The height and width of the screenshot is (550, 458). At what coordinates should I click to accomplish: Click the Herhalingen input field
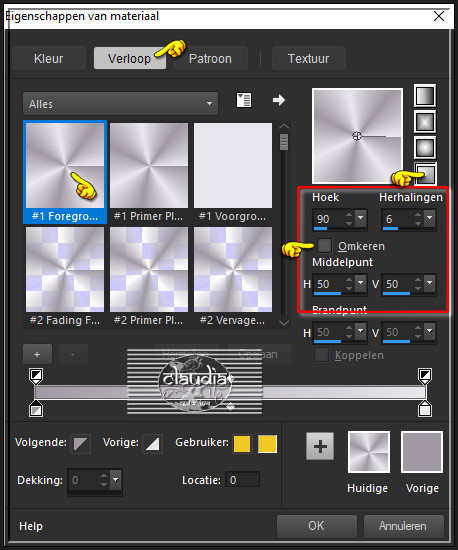[397, 219]
